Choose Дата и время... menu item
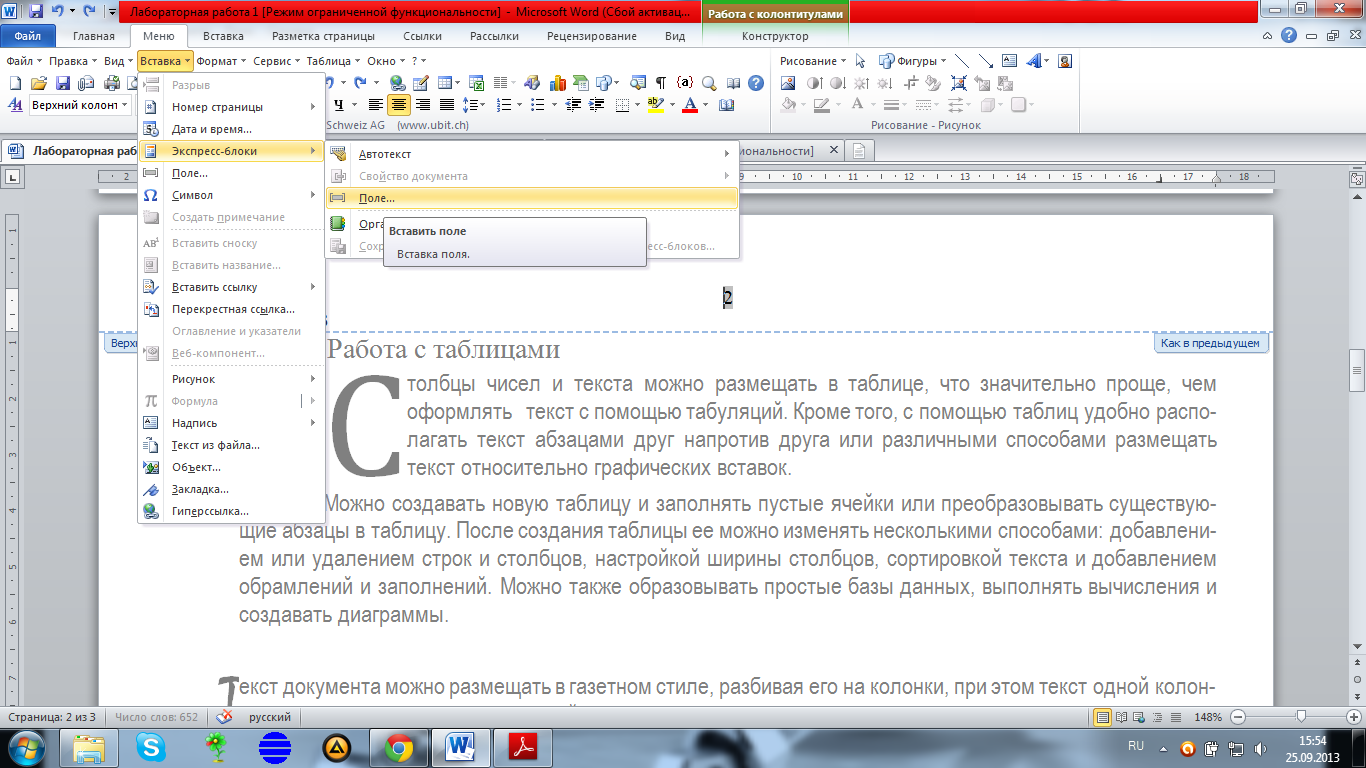Image resolution: width=1366 pixels, height=768 pixels. click(x=231, y=129)
